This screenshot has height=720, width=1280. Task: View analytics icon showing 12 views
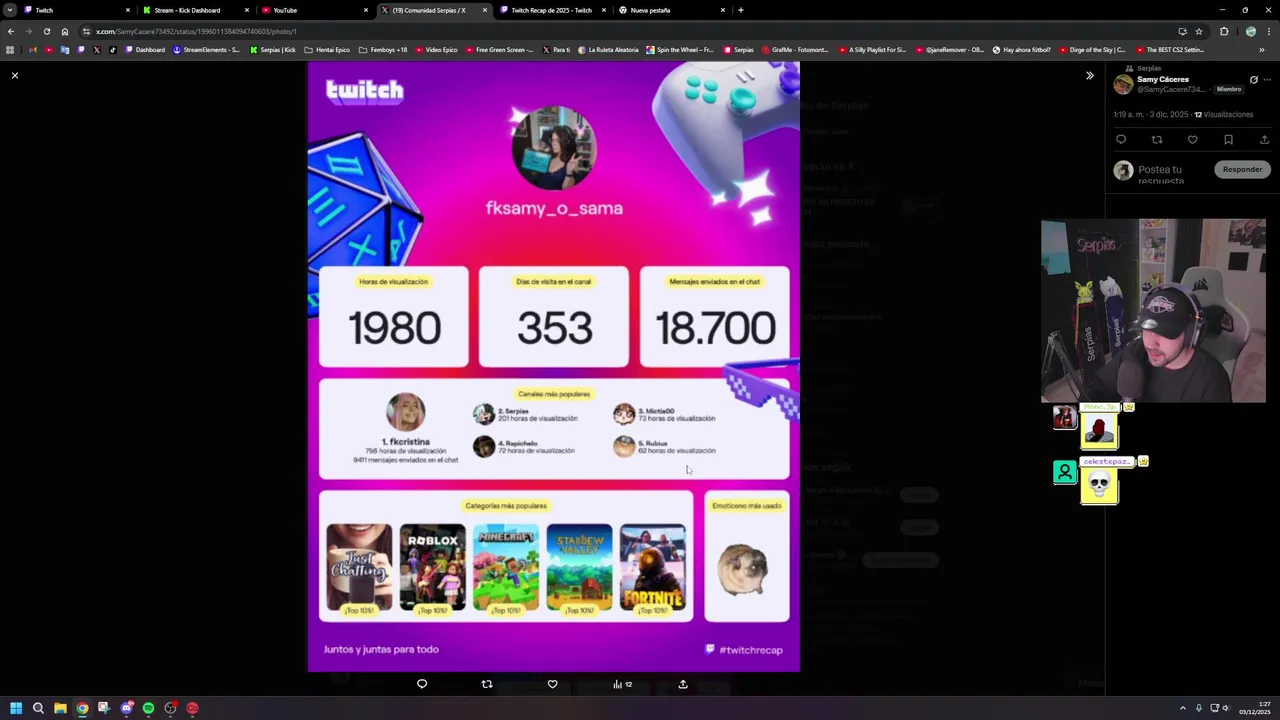coord(622,684)
